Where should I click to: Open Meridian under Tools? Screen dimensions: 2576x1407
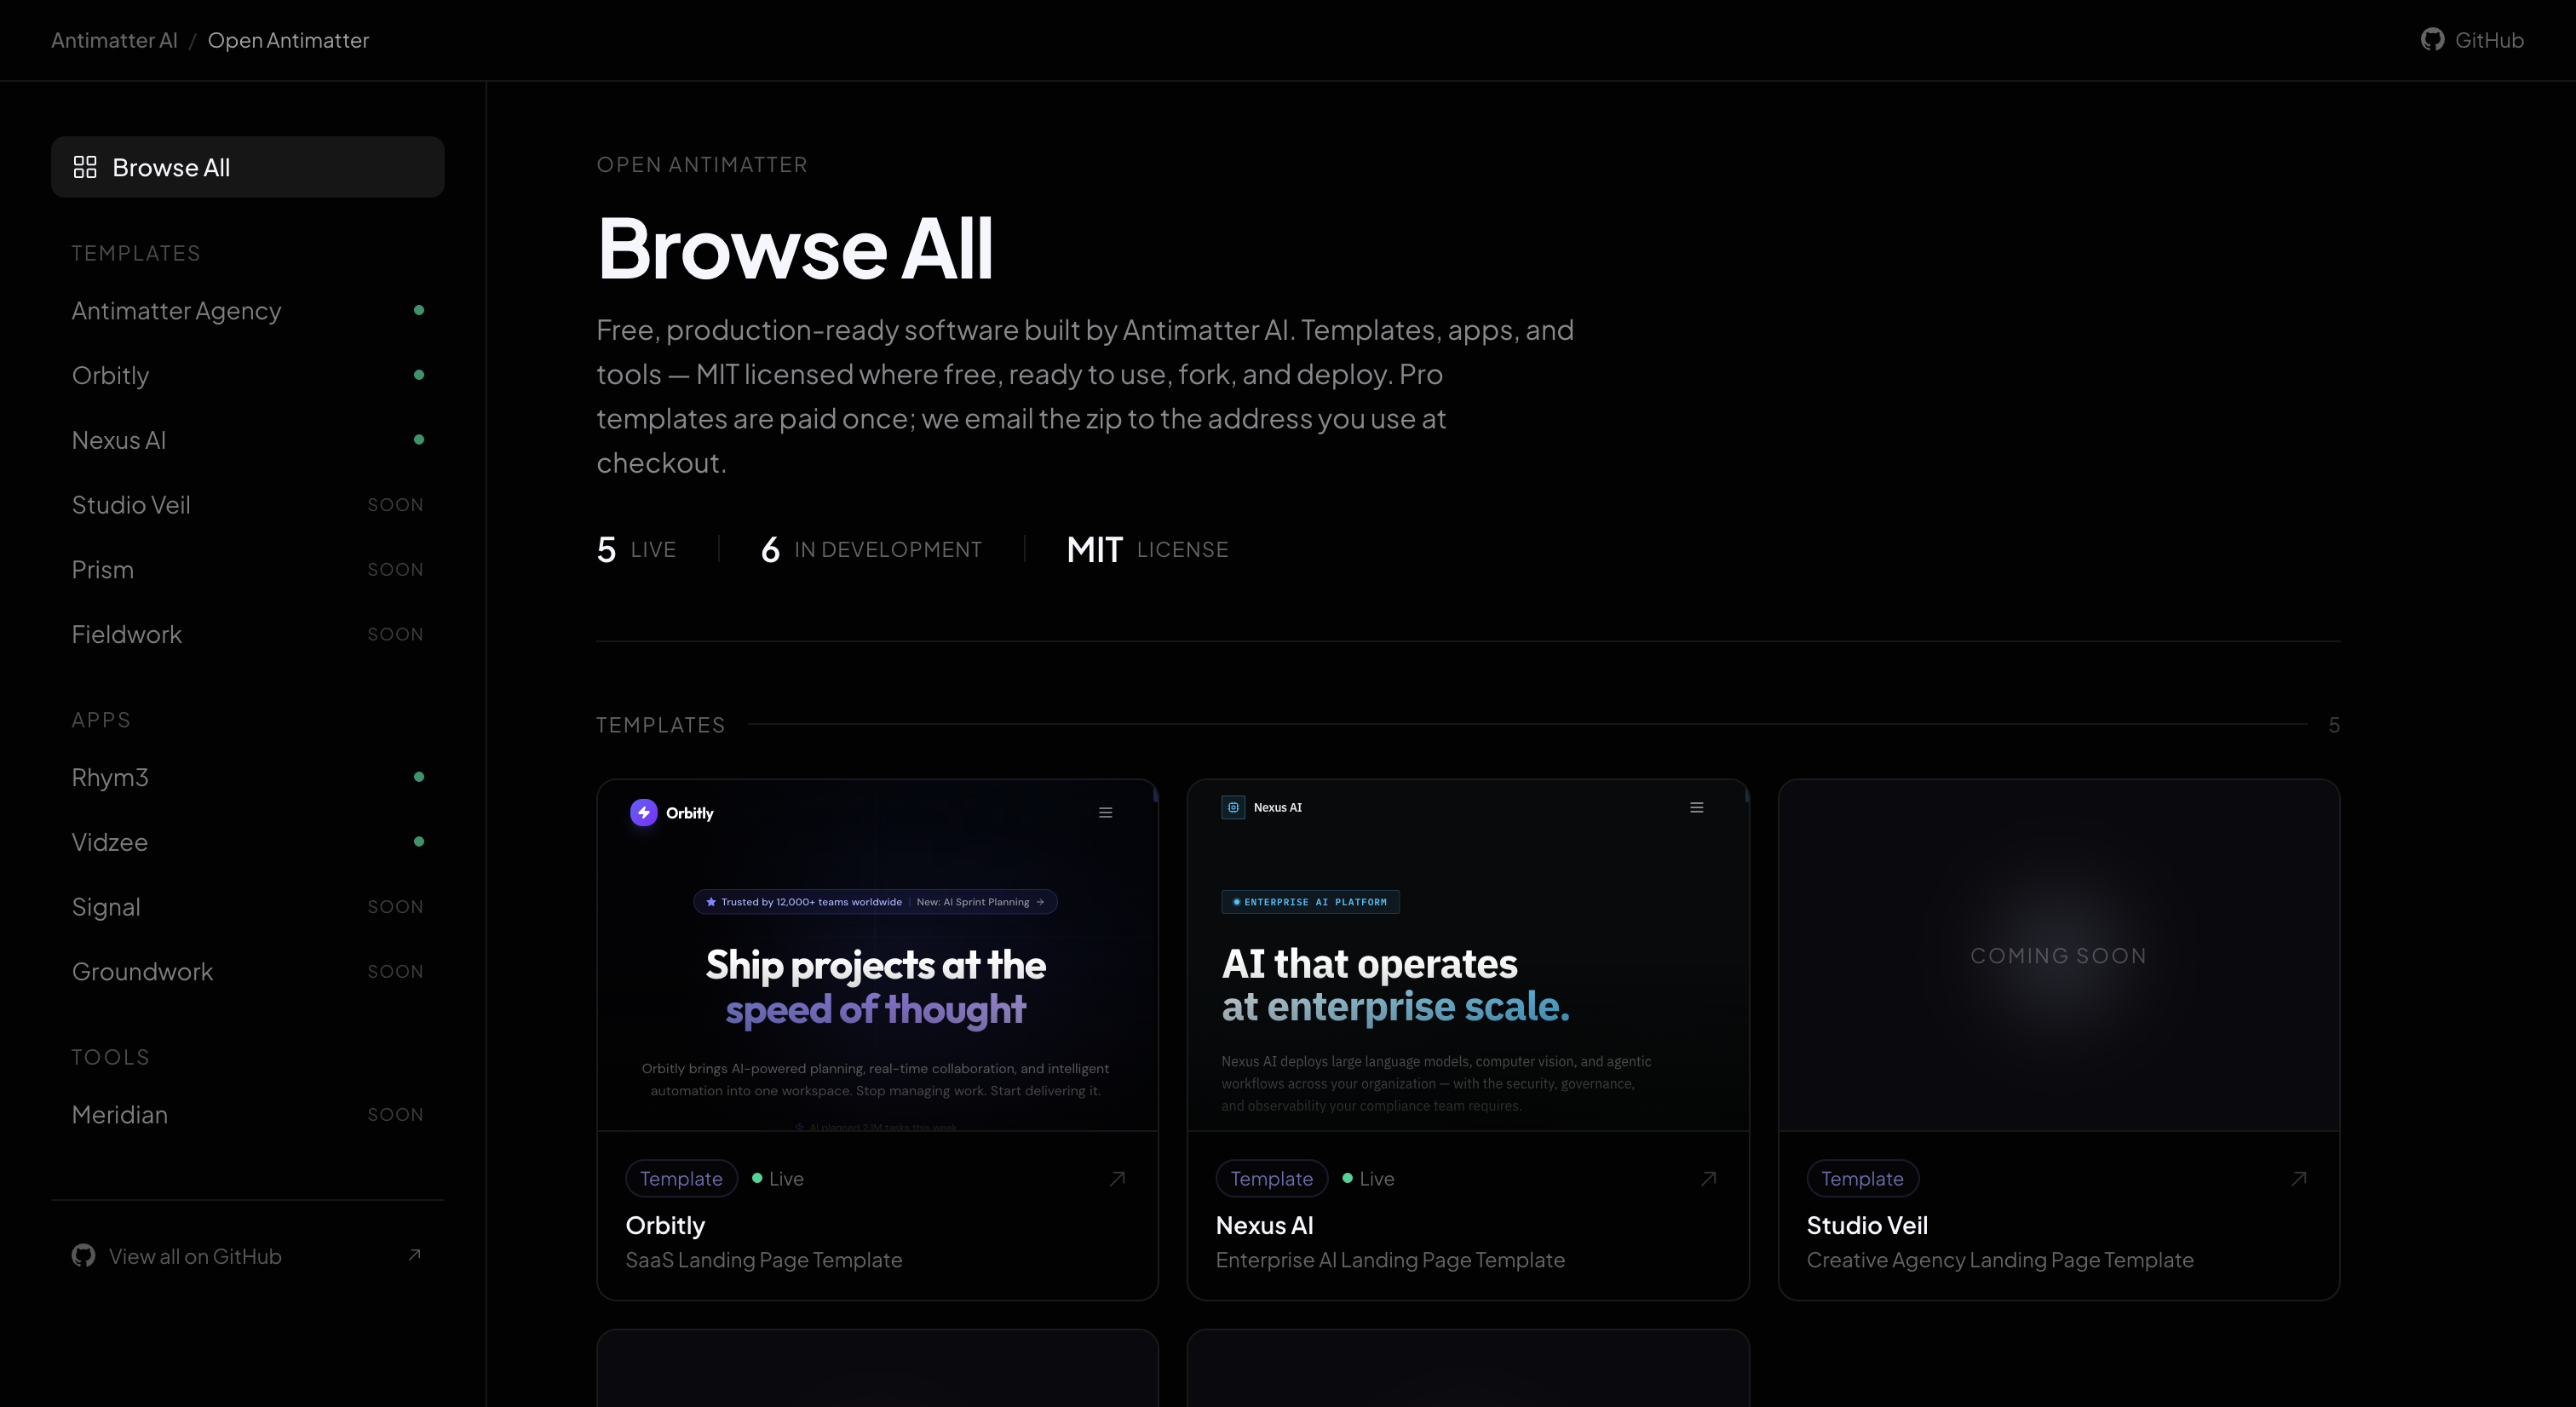pos(120,1115)
